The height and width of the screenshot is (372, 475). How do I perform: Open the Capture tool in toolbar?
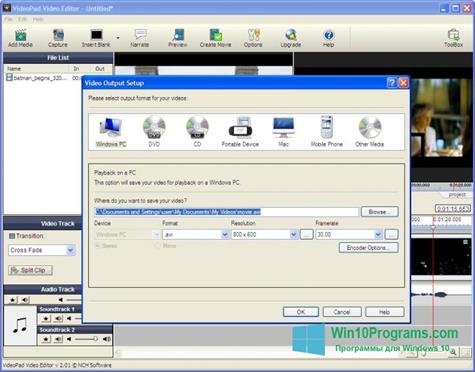[x=58, y=38]
